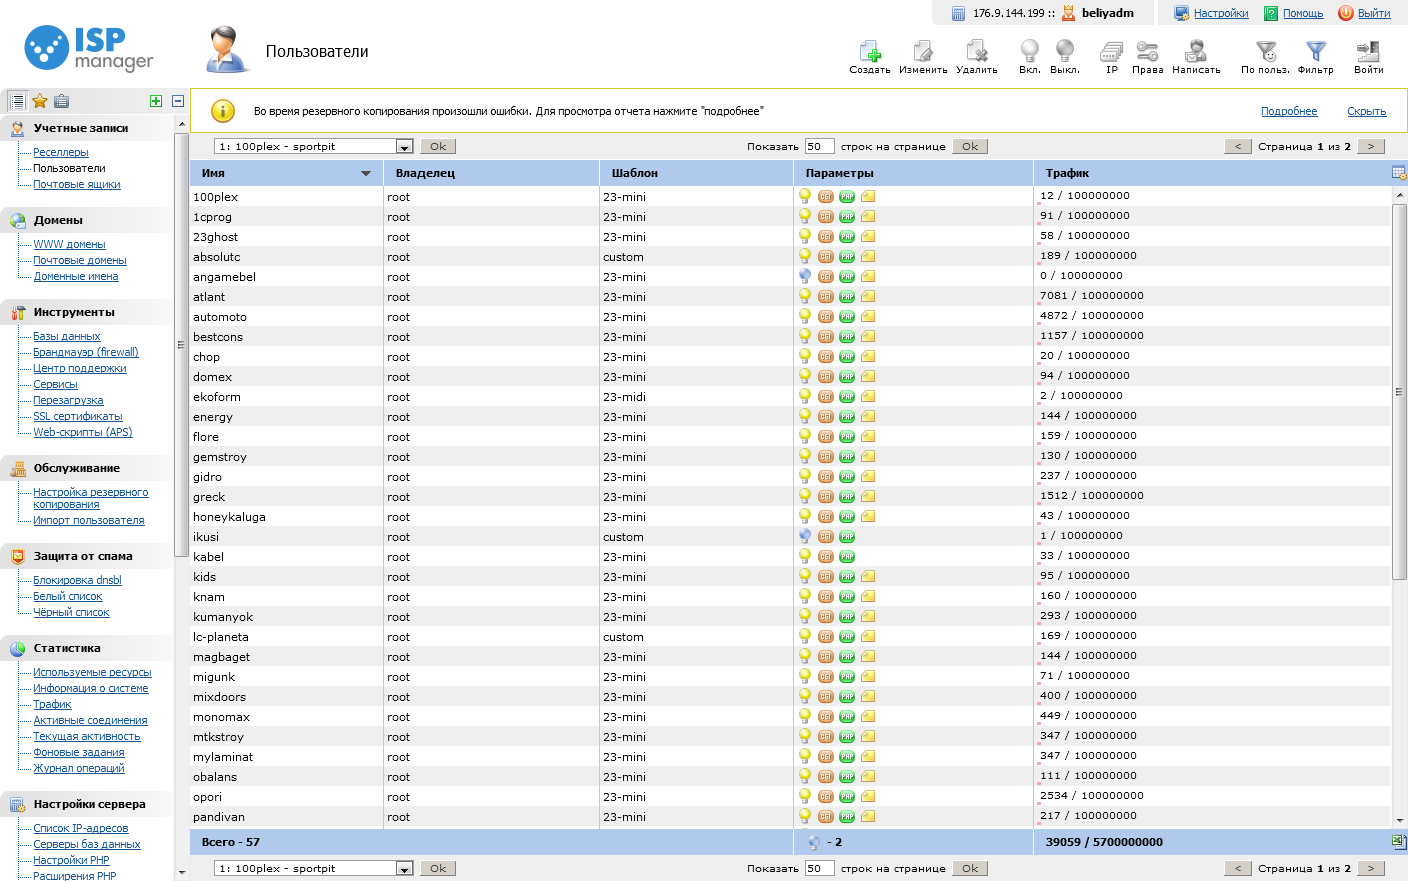This screenshot has width=1408, height=881.
Task: Collapse all sidebar sections with minus icon
Action: coord(177,101)
